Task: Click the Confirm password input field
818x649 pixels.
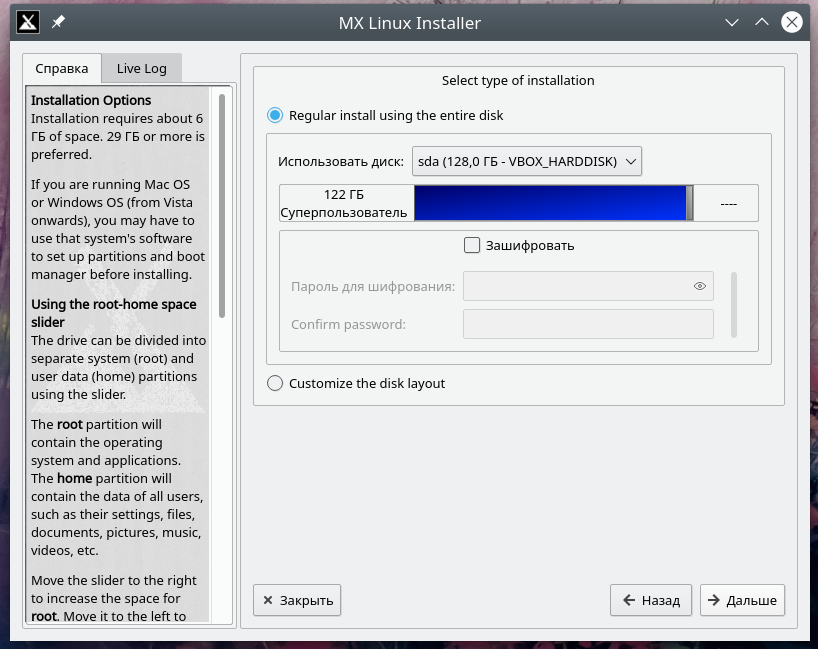Action: [588, 324]
